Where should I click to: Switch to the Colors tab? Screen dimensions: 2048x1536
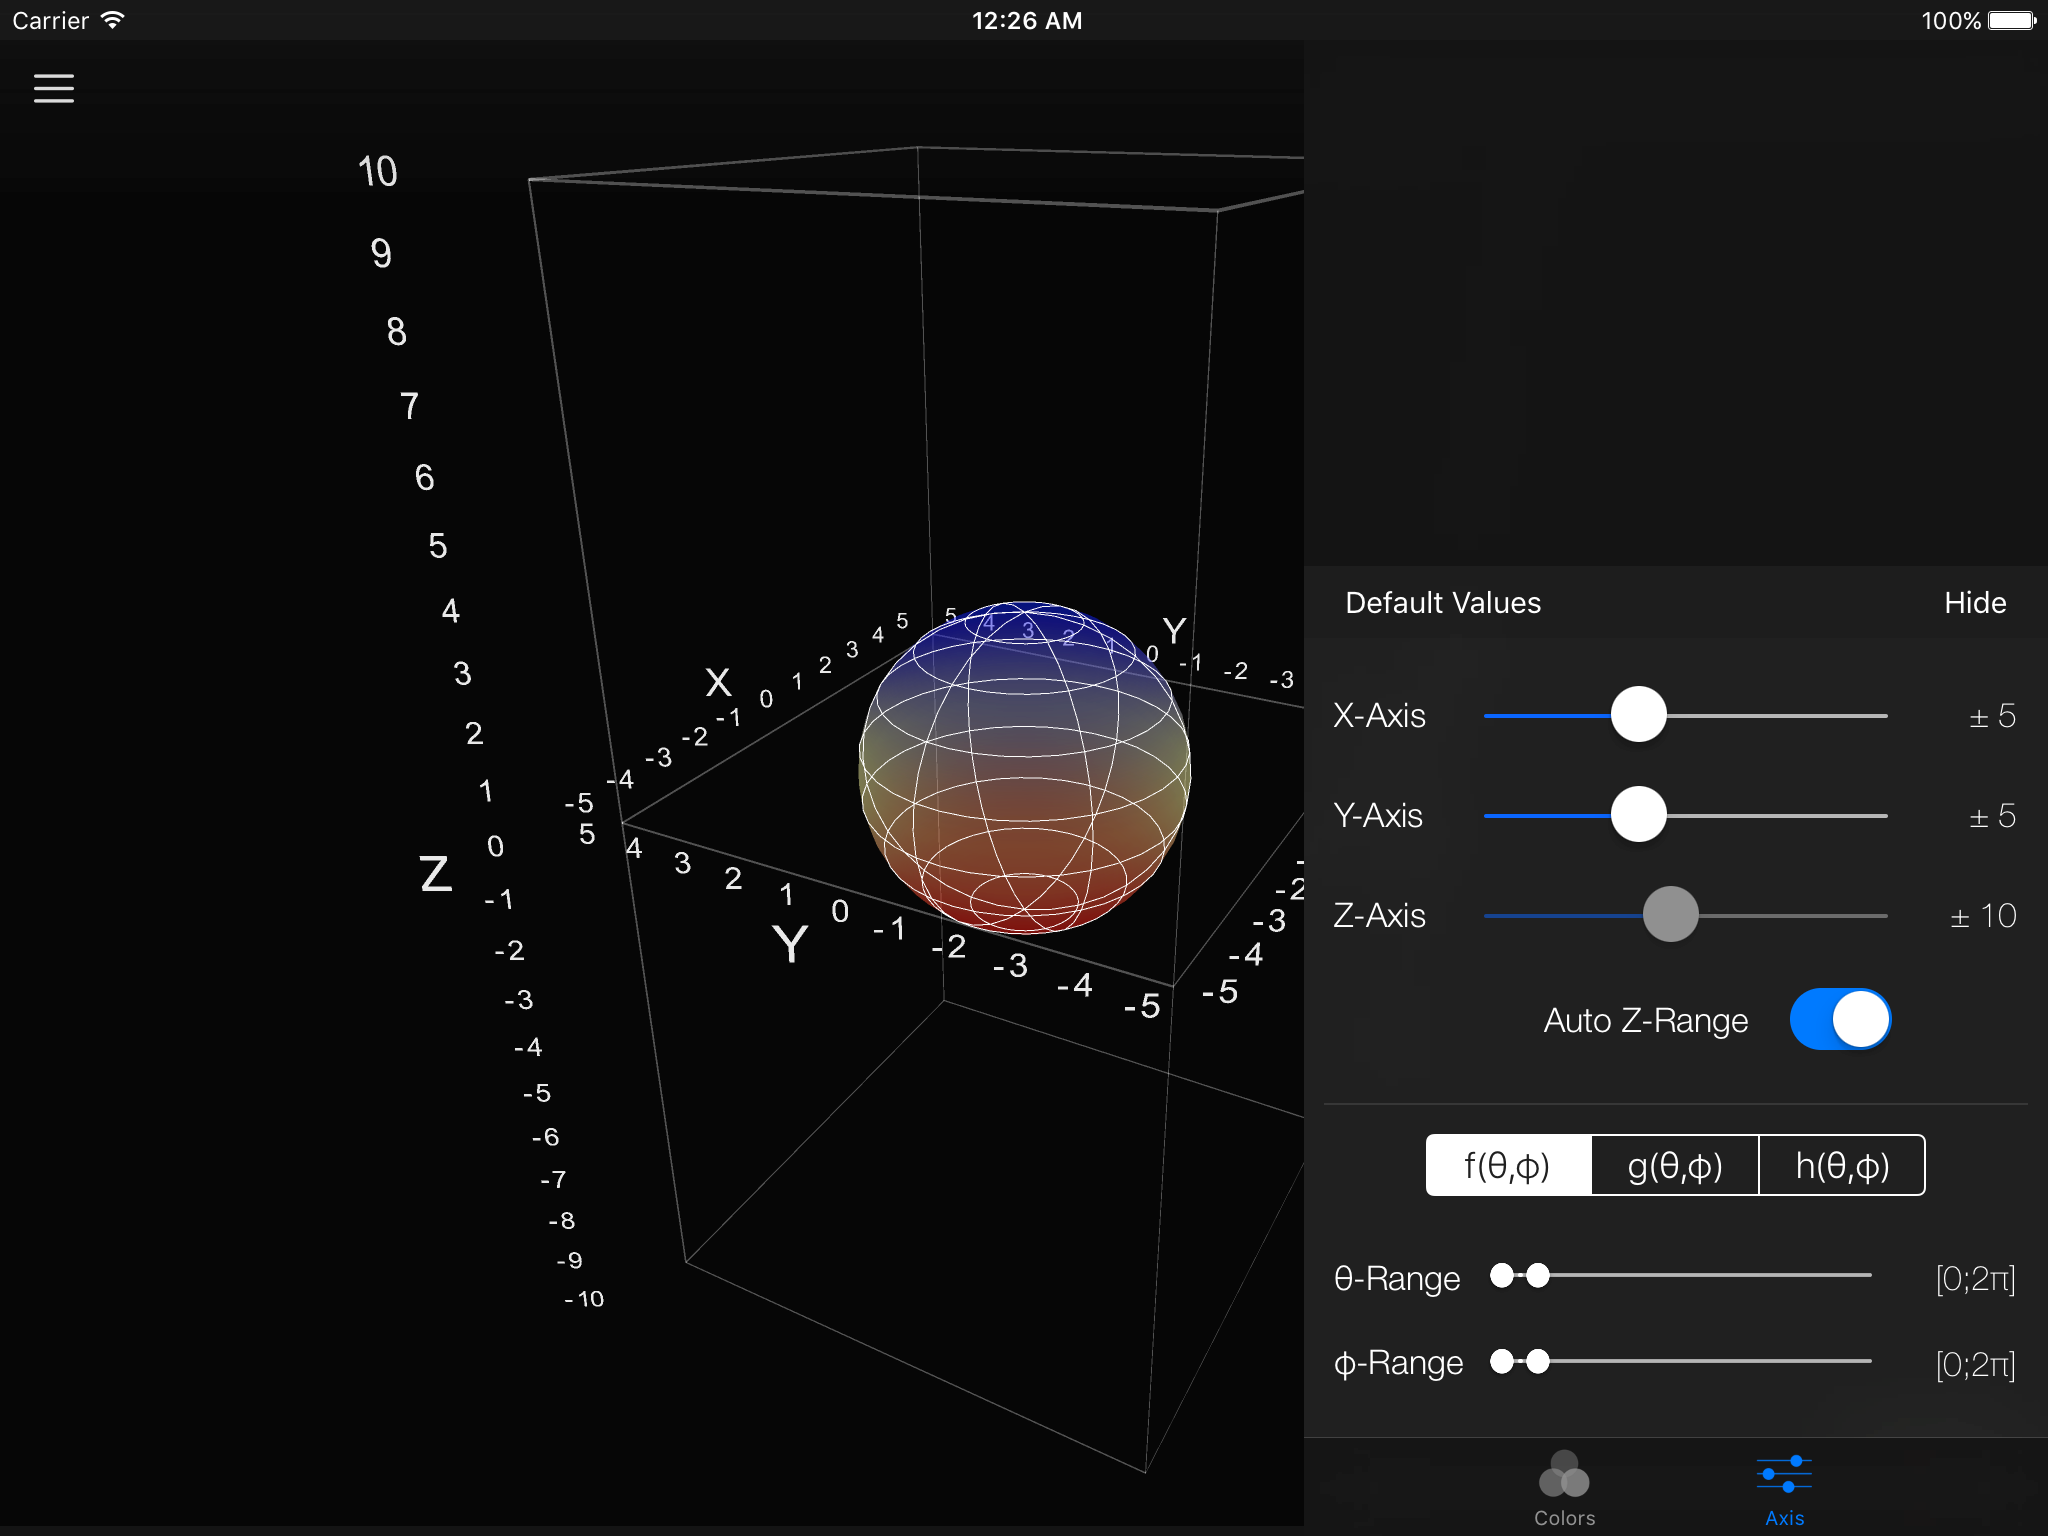(x=1564, y=1488)
